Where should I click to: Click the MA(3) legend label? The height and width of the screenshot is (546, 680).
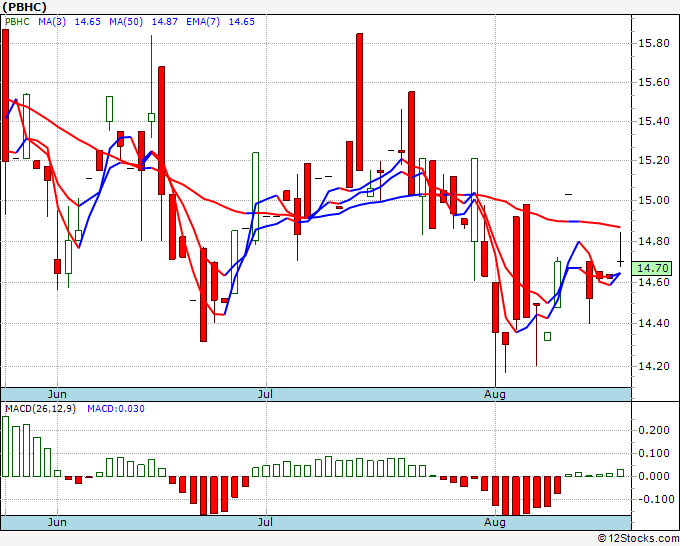52,22
